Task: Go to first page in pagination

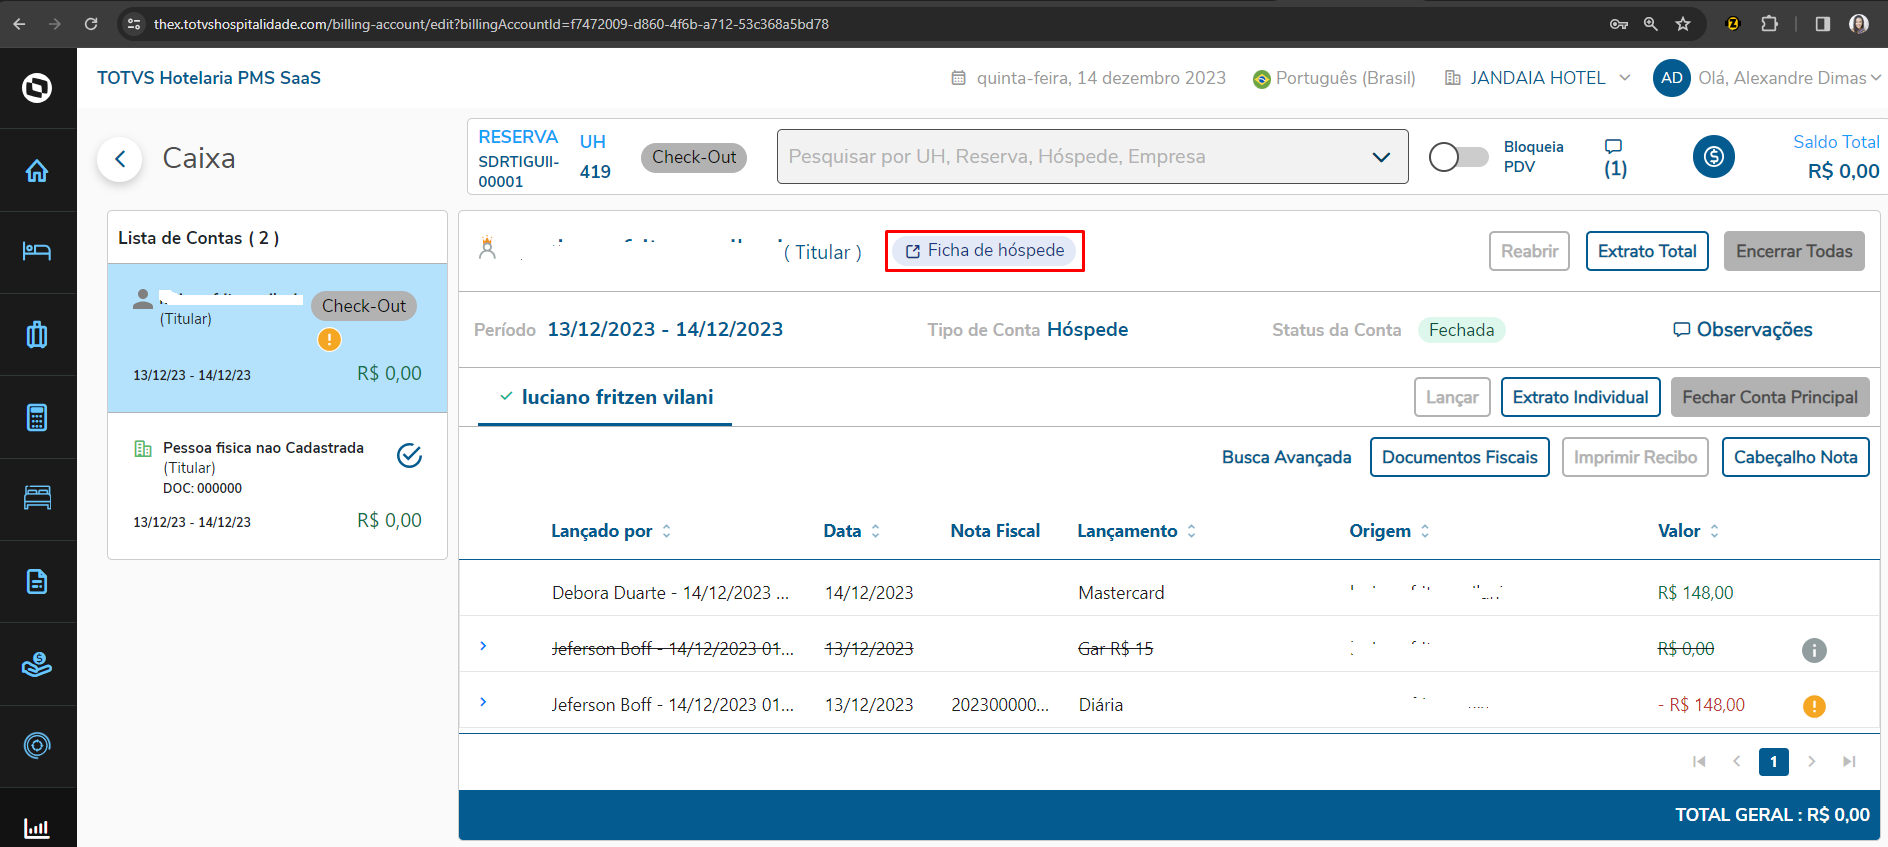Action: point(1699,762)
